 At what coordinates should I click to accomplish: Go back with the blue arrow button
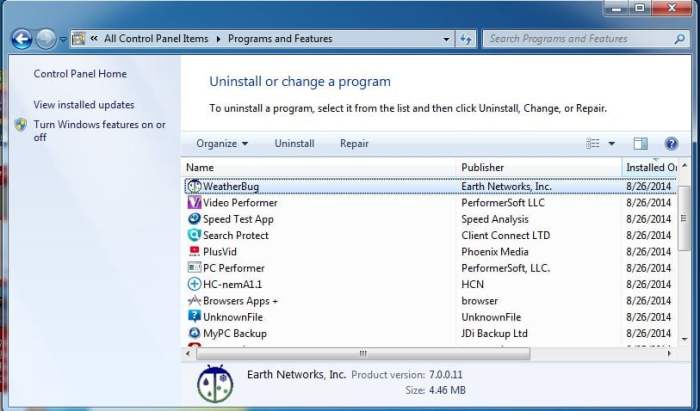[22, 39]
